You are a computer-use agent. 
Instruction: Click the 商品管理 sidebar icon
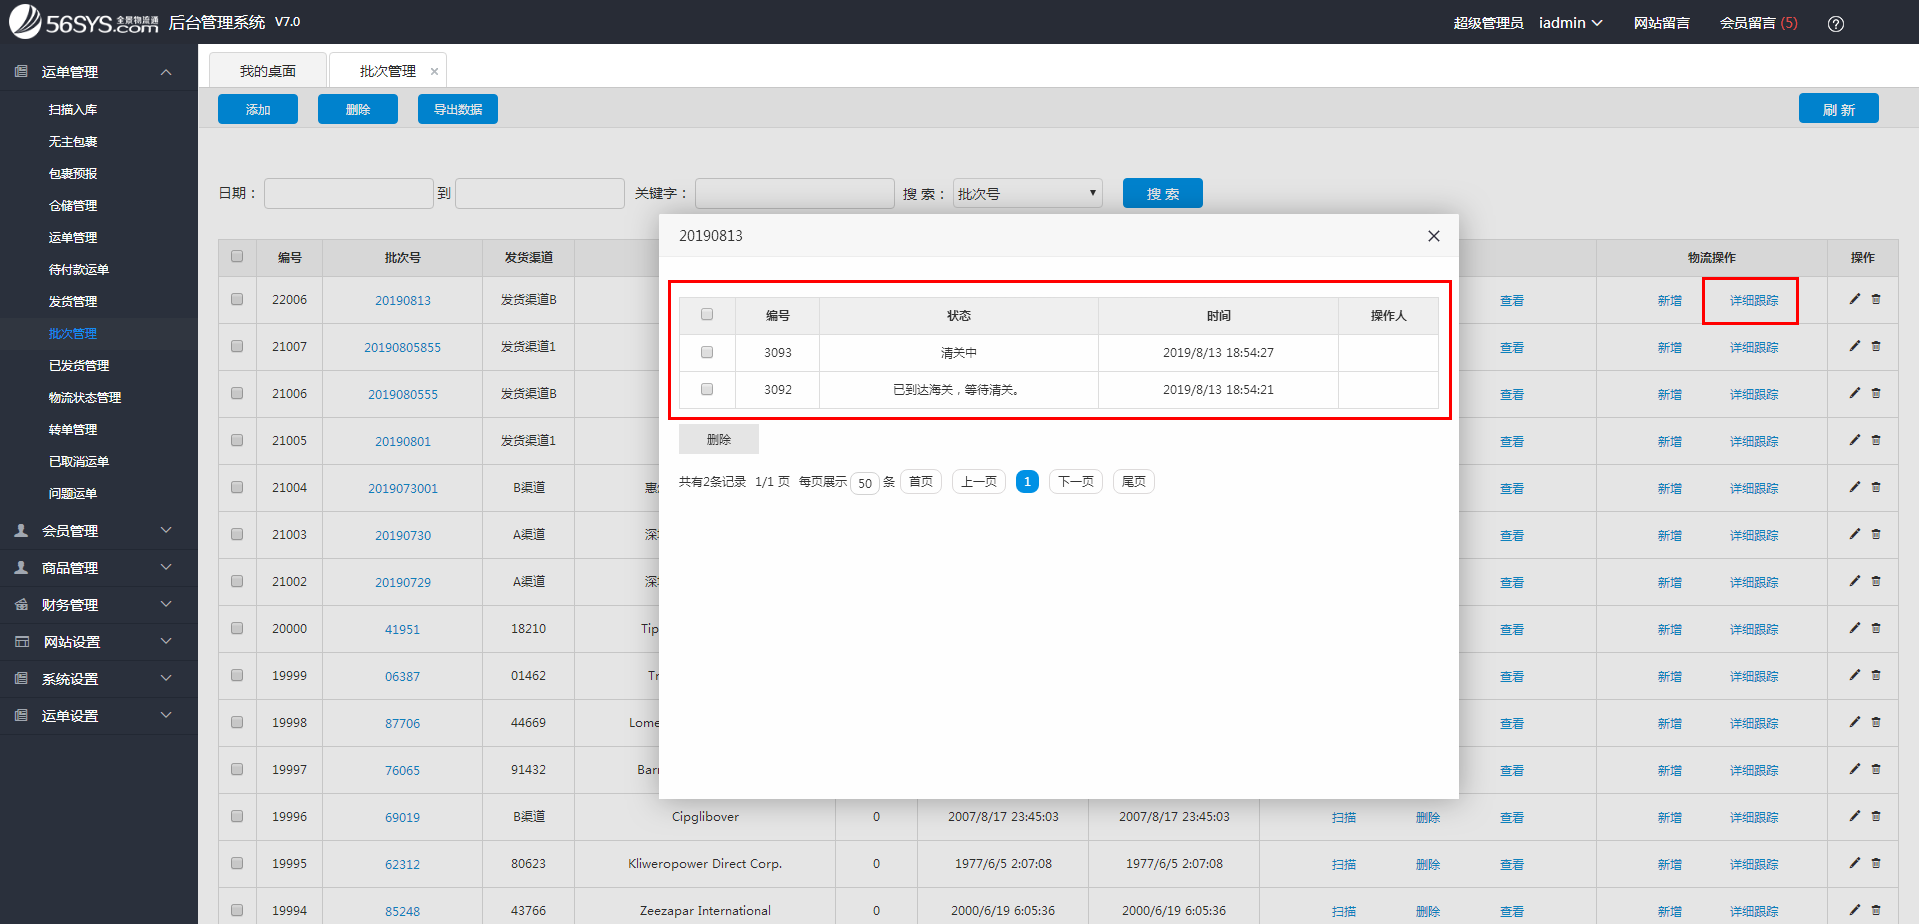20,567
